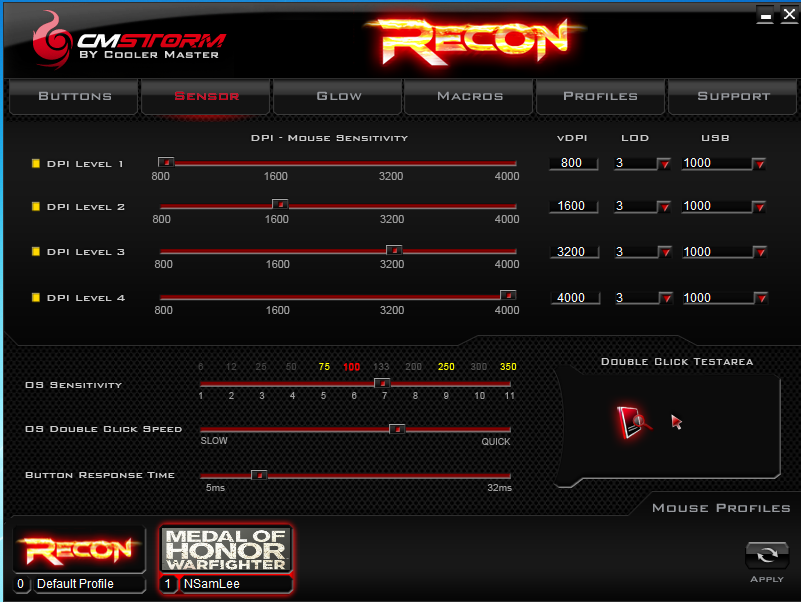
Task: Open the Profiles tab
Action: click(601, 96)
